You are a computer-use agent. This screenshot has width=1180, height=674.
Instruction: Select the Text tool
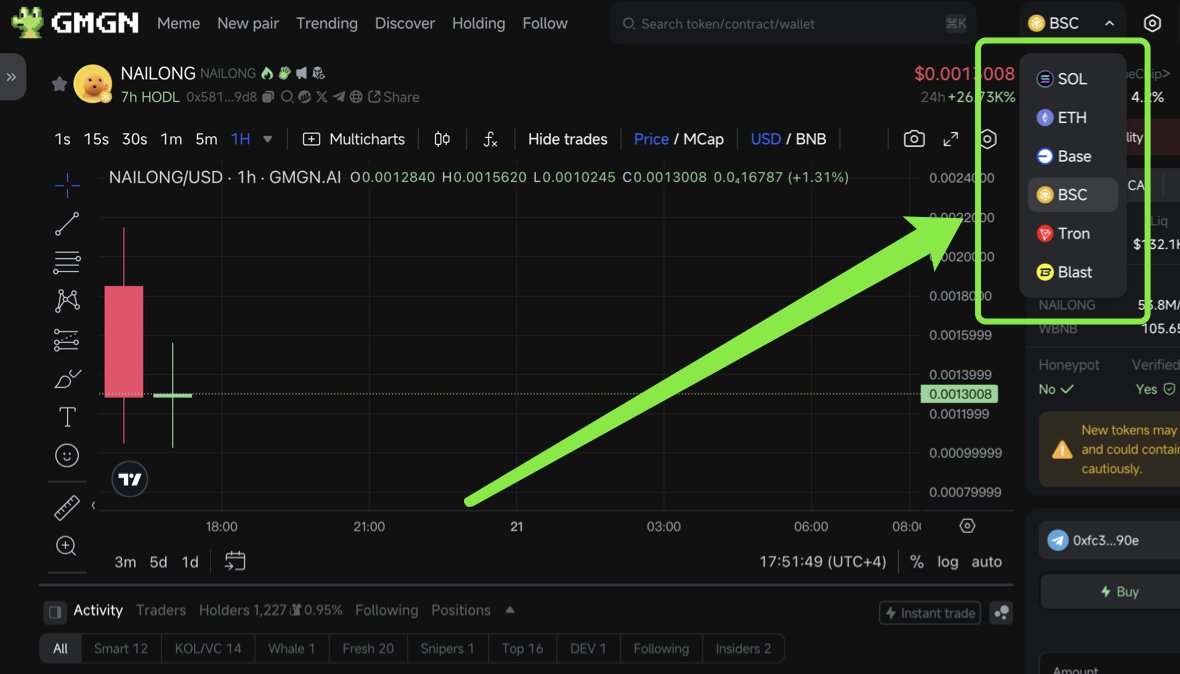[67, 417]
